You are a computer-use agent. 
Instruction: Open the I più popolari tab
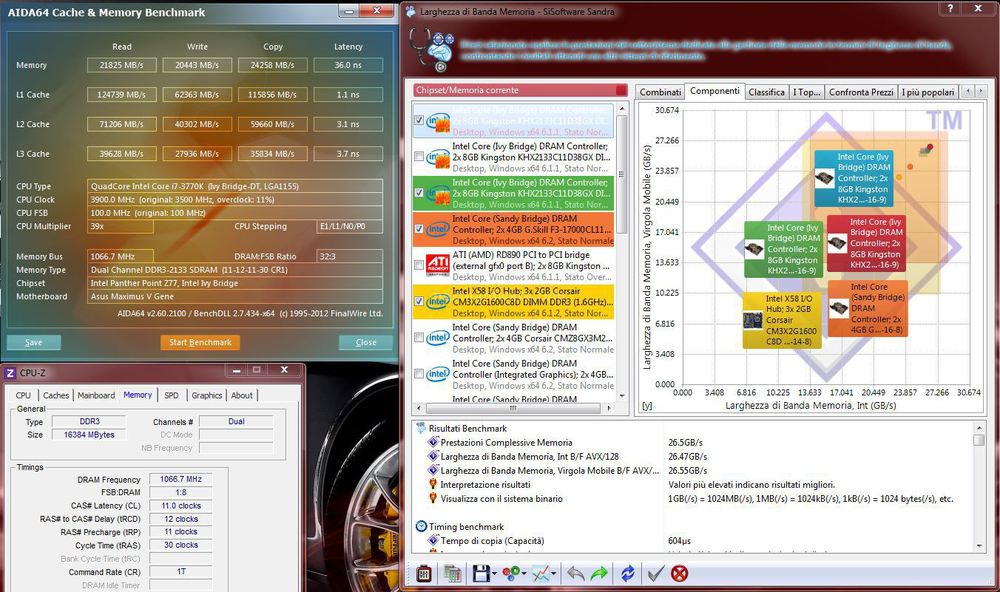[928, 92]
